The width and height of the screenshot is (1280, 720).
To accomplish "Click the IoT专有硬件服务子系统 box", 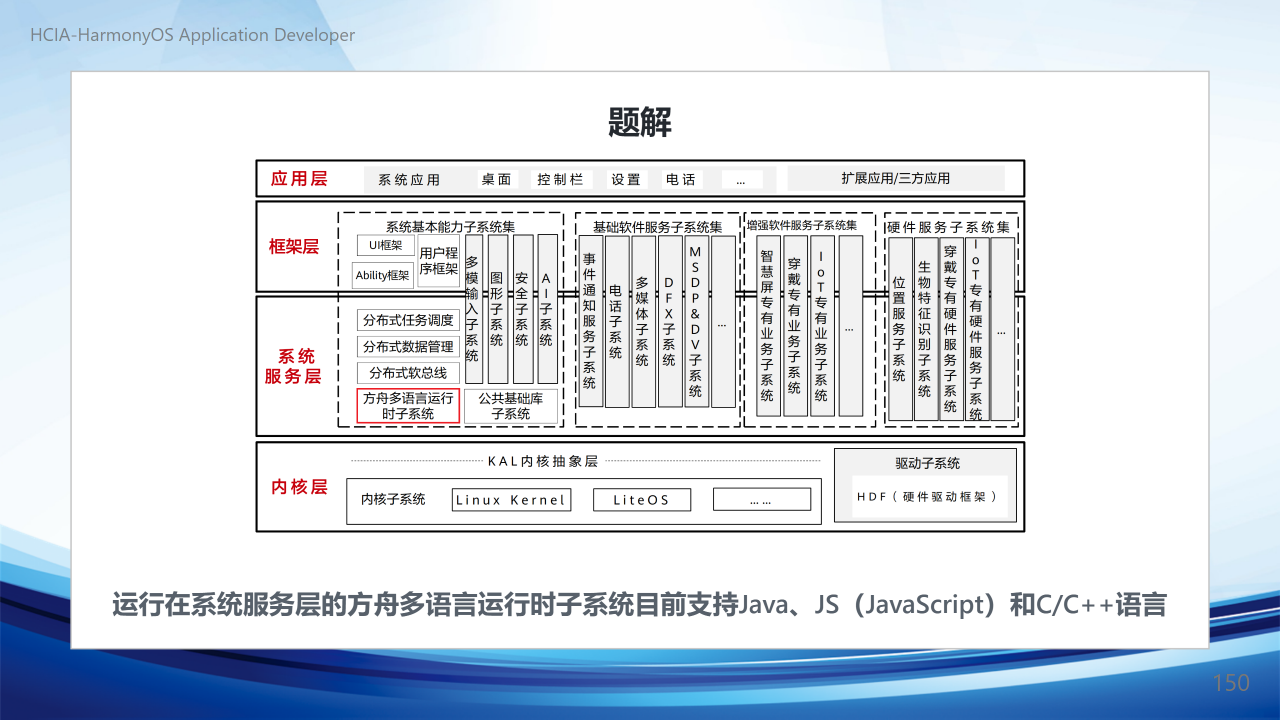I will pos(976,329).
